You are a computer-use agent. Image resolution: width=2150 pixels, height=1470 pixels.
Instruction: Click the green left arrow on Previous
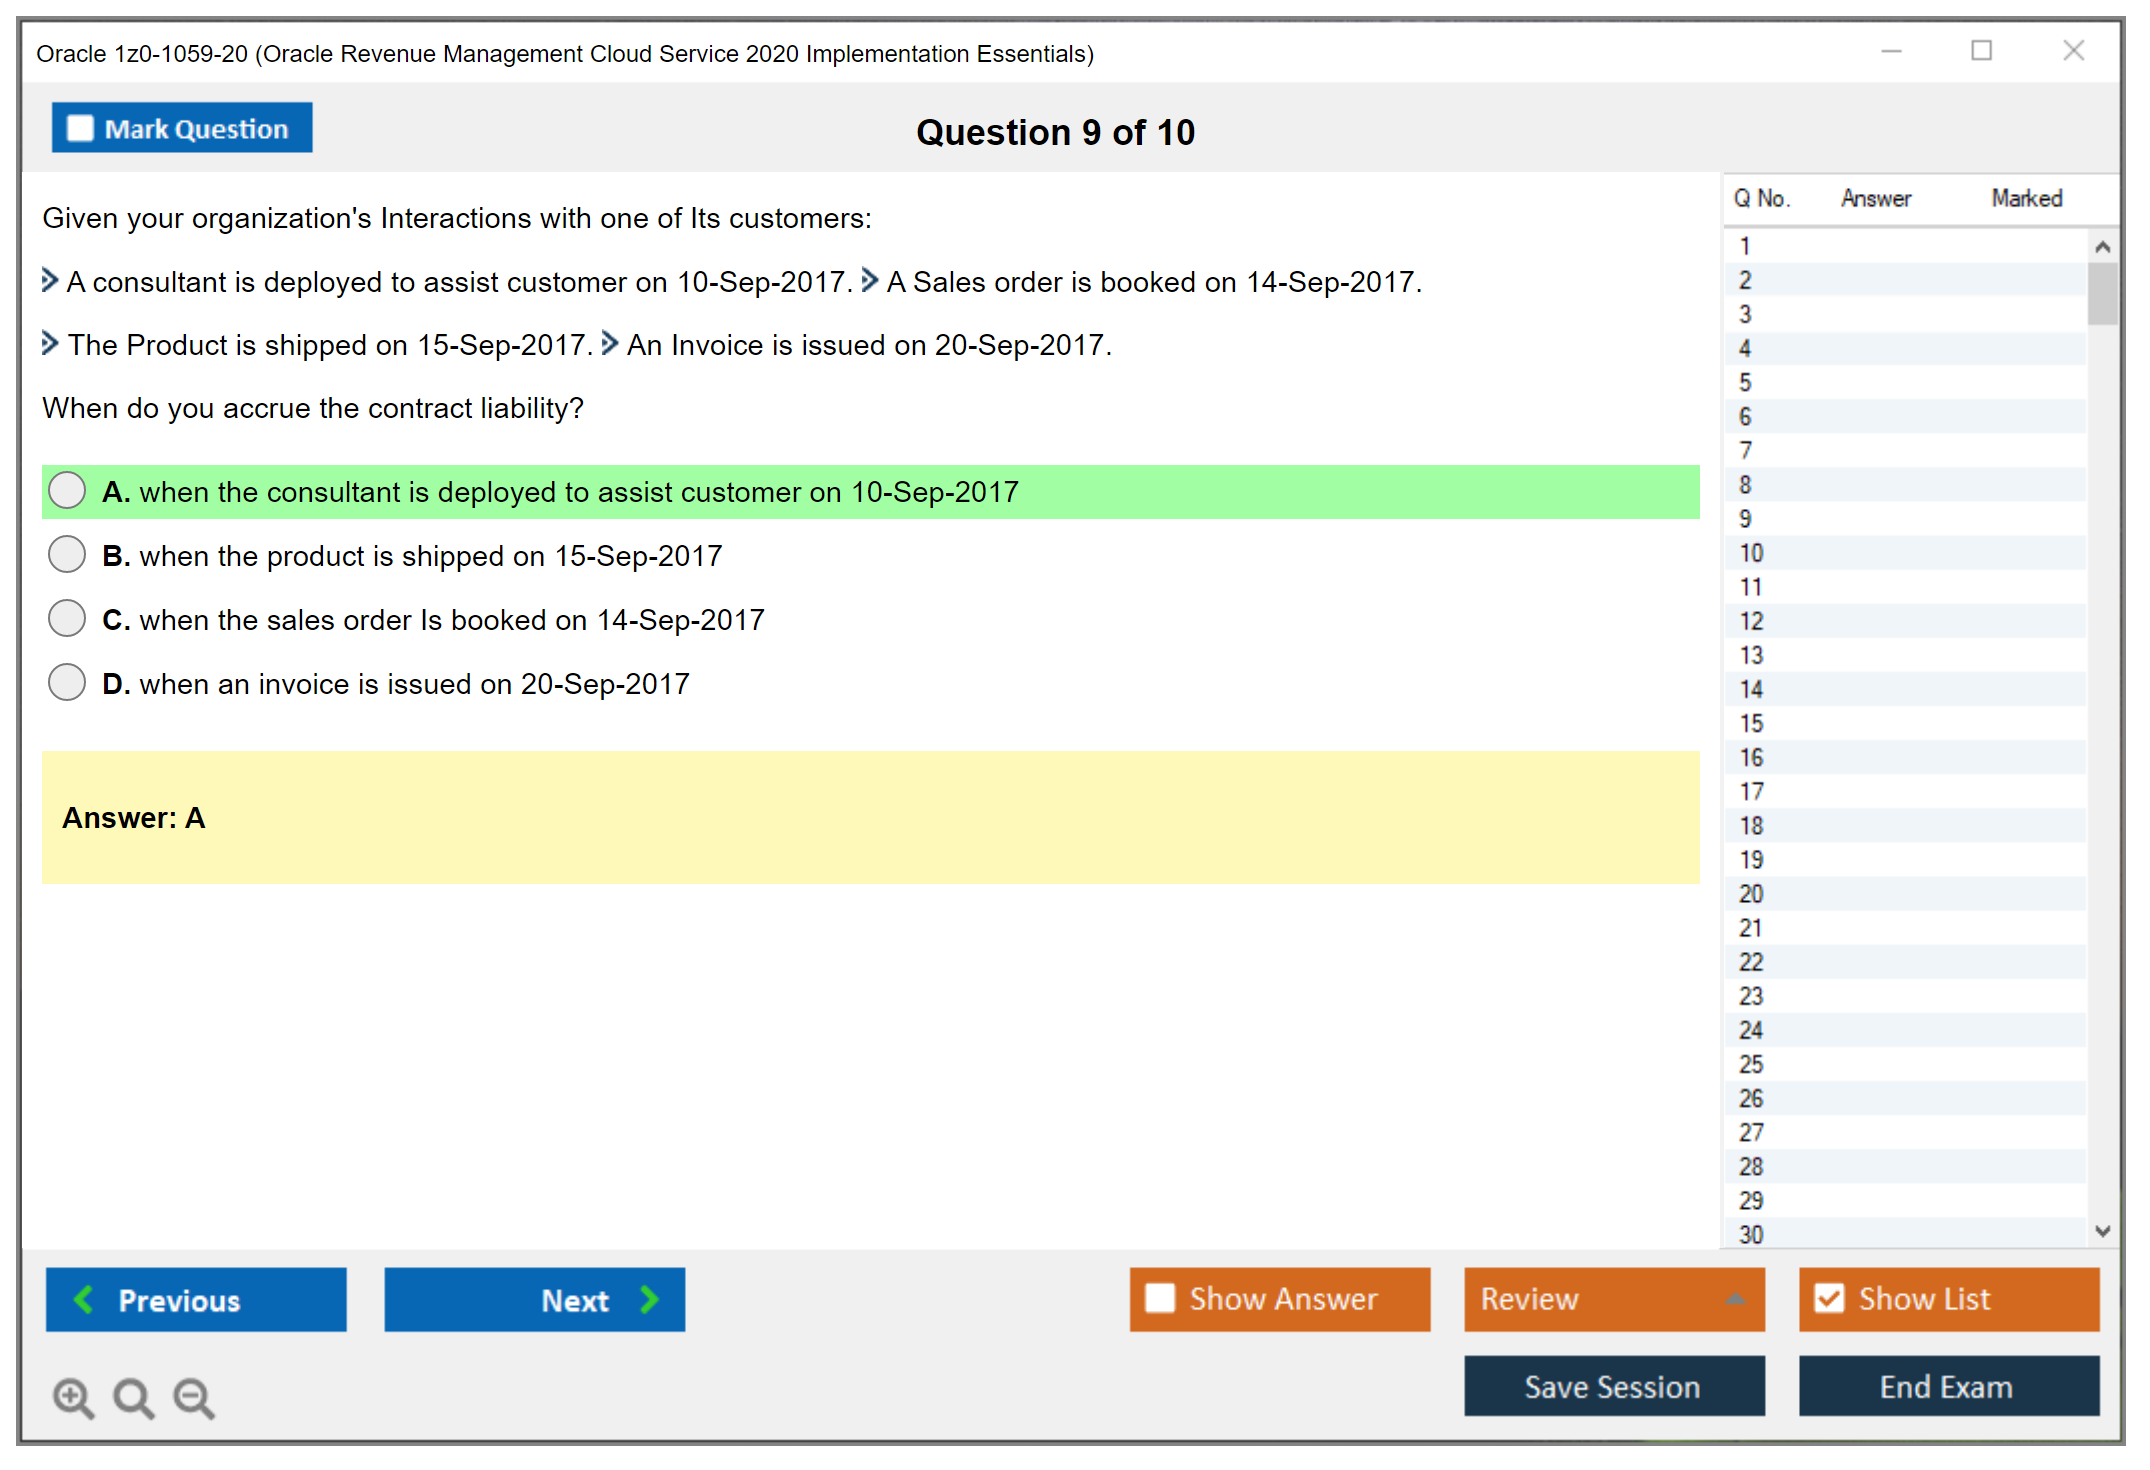point(85,1299)
